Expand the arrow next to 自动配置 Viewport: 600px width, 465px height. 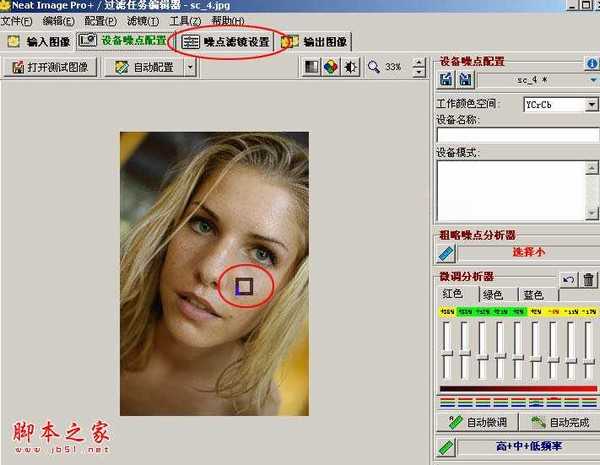[190, 68]
